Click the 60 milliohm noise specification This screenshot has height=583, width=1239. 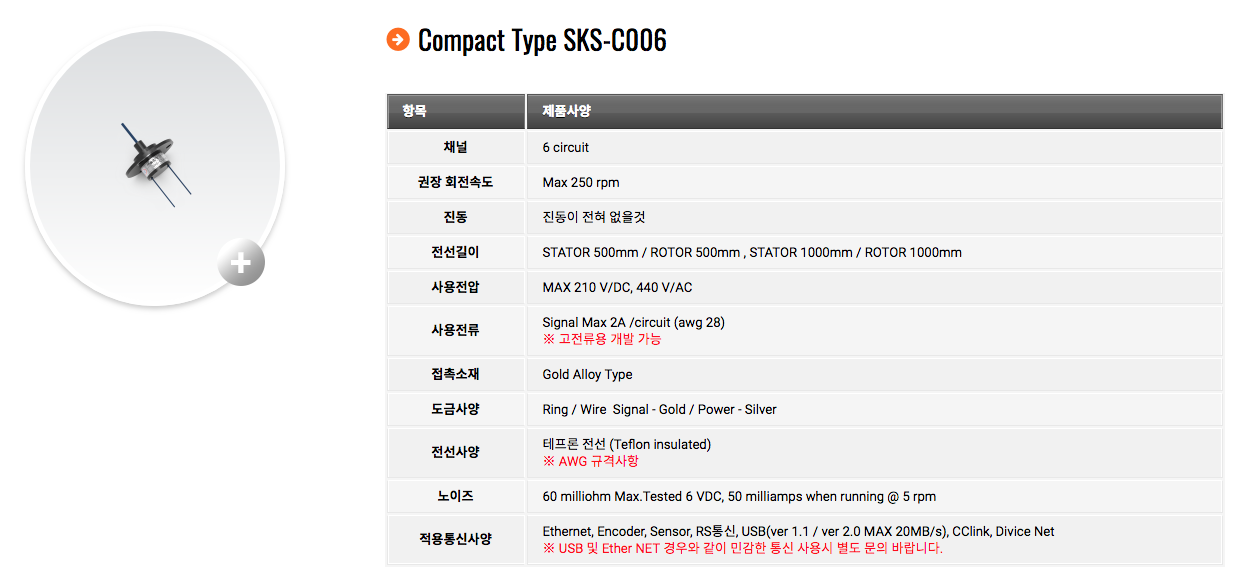pyautogui.click(x=739, y=496)
